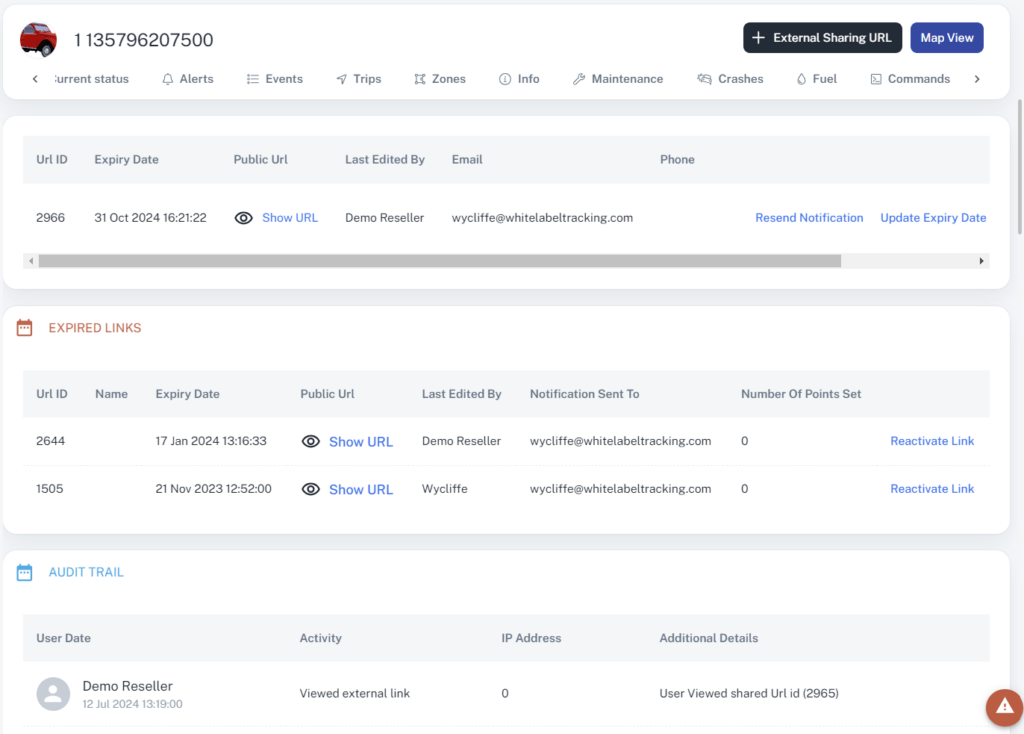The image size is (1024, 734).
Task: Open the Current status tab
Action: [x=90, y=78]
